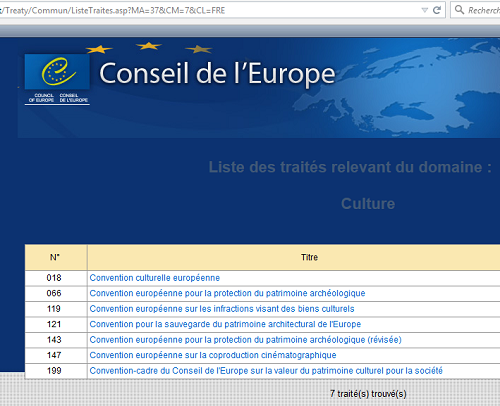Image resolution: width=500 pixels, height=406 pixels.
Task: Open coproduction cinématographique convention link
Action: point(213,355)
